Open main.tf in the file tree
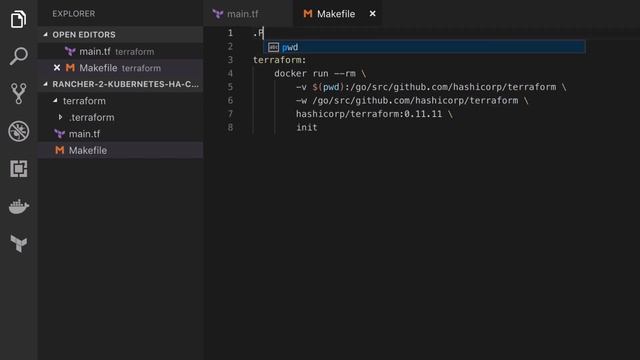The width and height of the screenshot is (640, 360). (x=120, y=133)
